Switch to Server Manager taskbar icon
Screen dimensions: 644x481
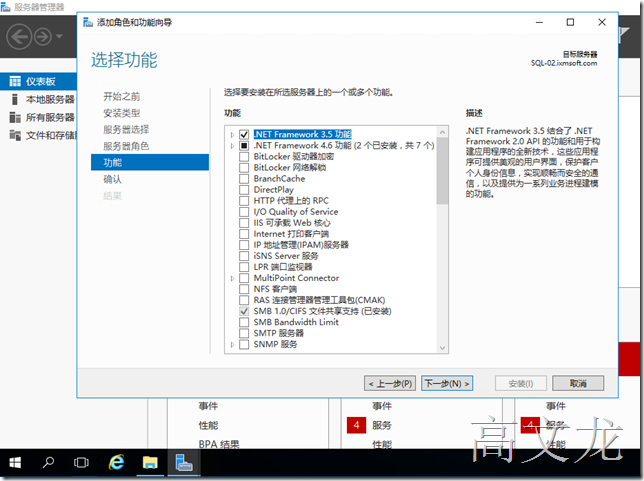tap(184, 463)
